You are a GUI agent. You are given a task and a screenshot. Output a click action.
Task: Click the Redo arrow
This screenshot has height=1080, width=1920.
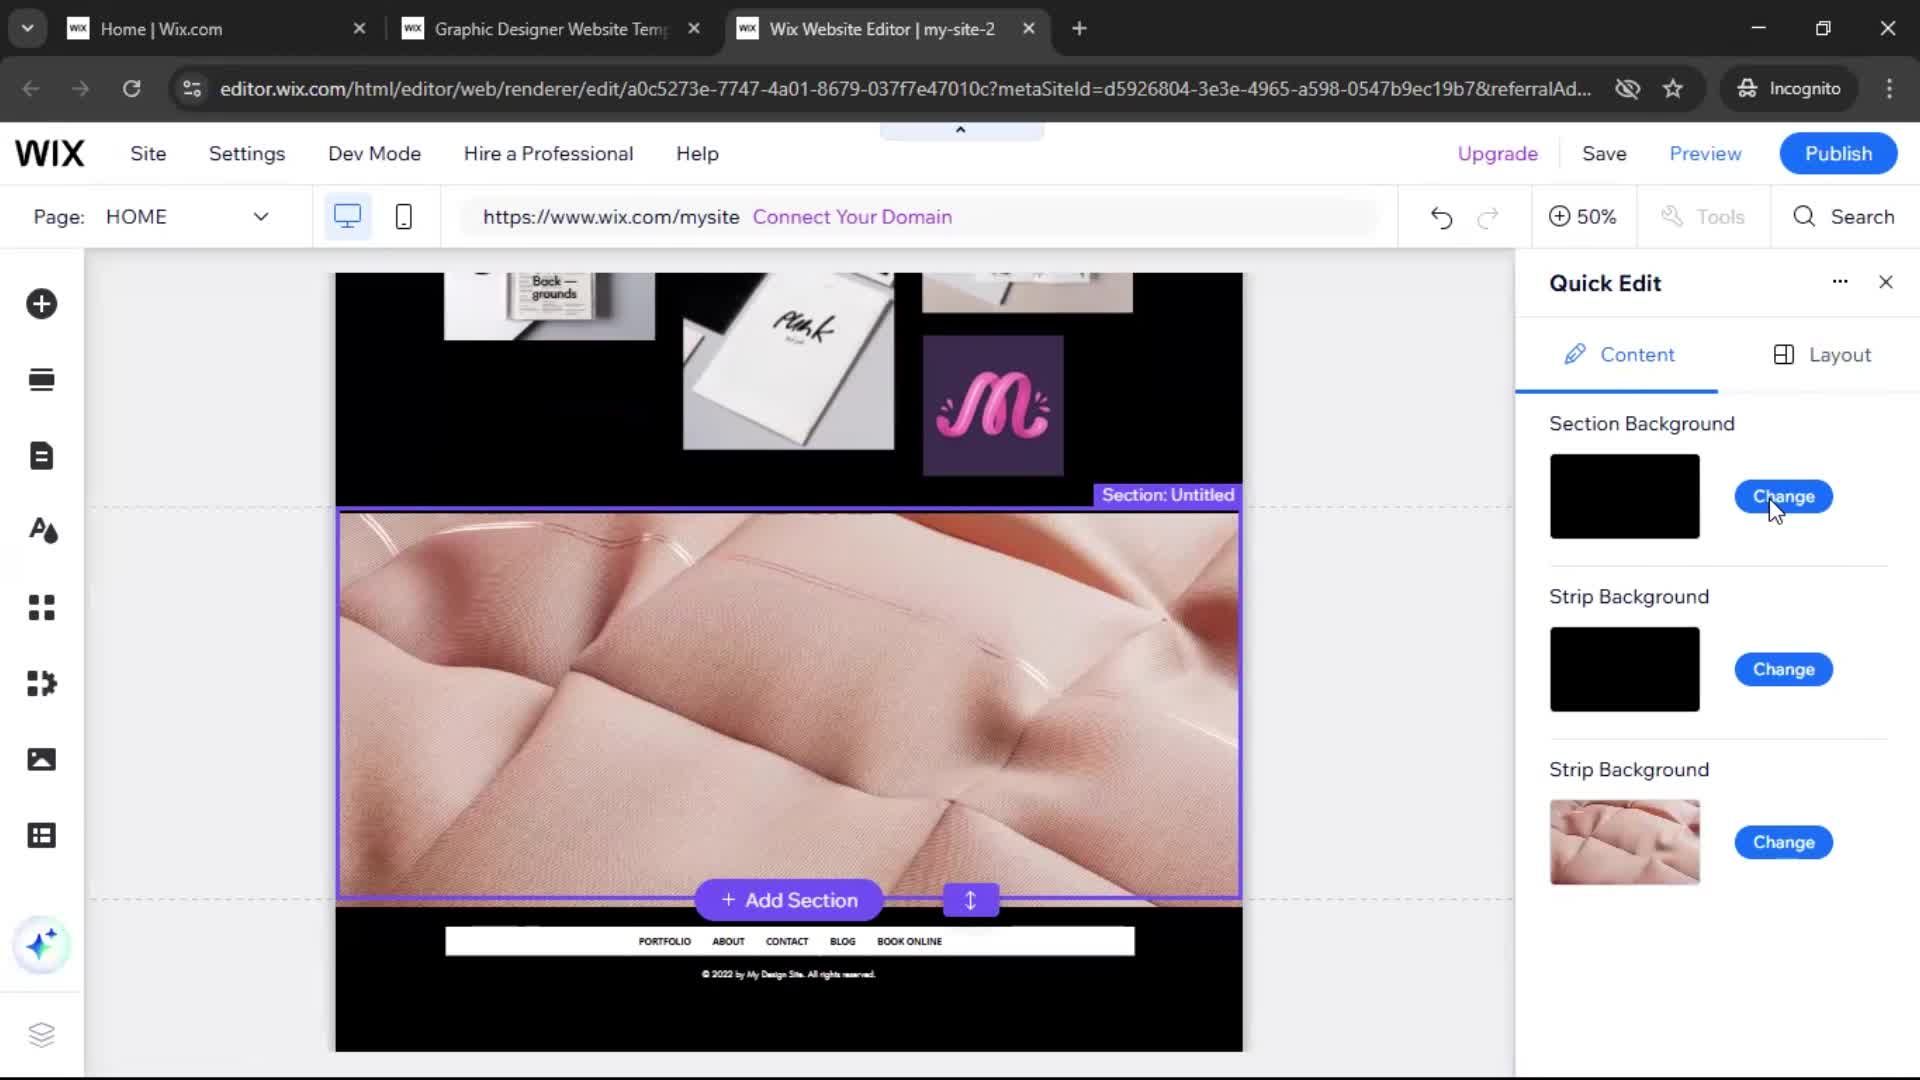[x=1488, y=217]
